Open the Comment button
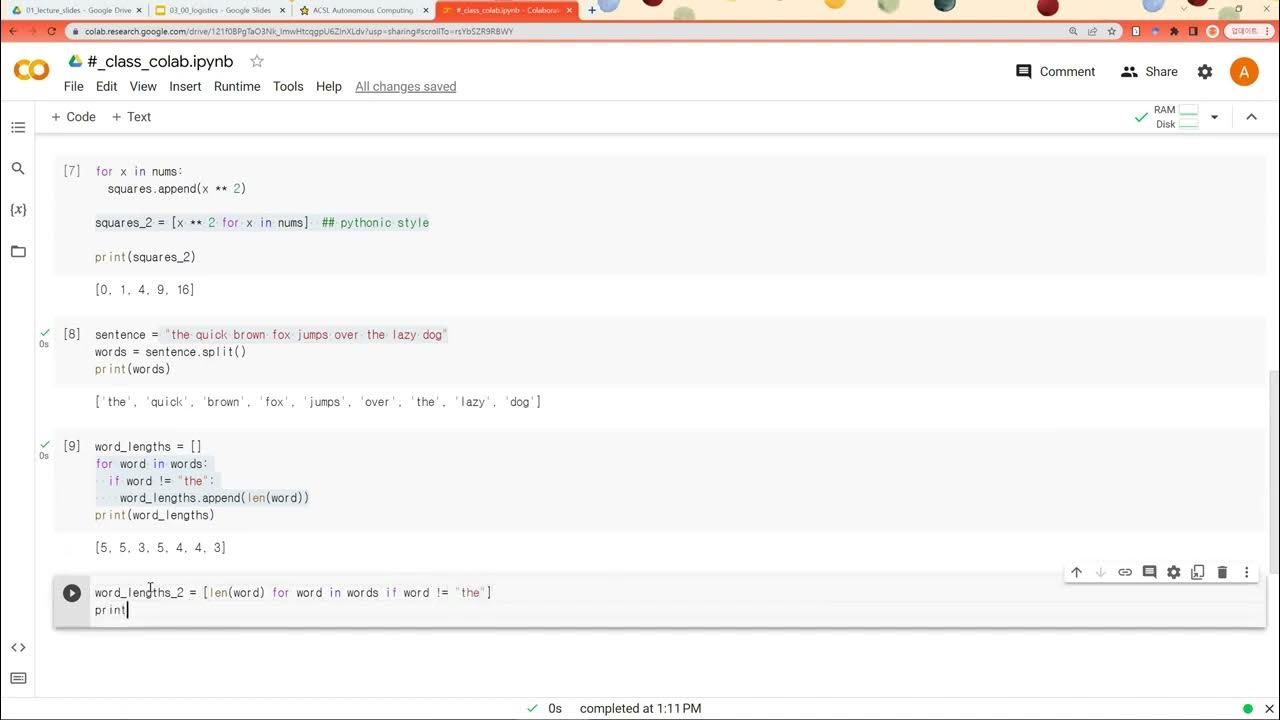The width and height of the screenshot is (1280, 720). click(1055, 72)
